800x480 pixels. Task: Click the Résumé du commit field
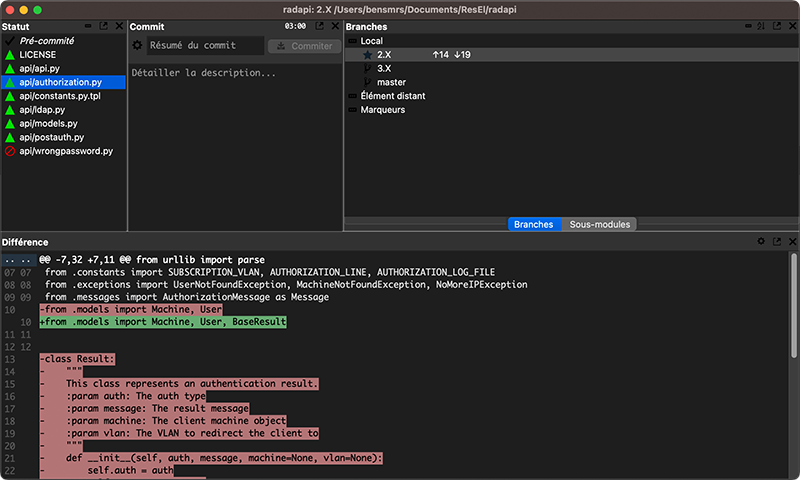[205, 45]
